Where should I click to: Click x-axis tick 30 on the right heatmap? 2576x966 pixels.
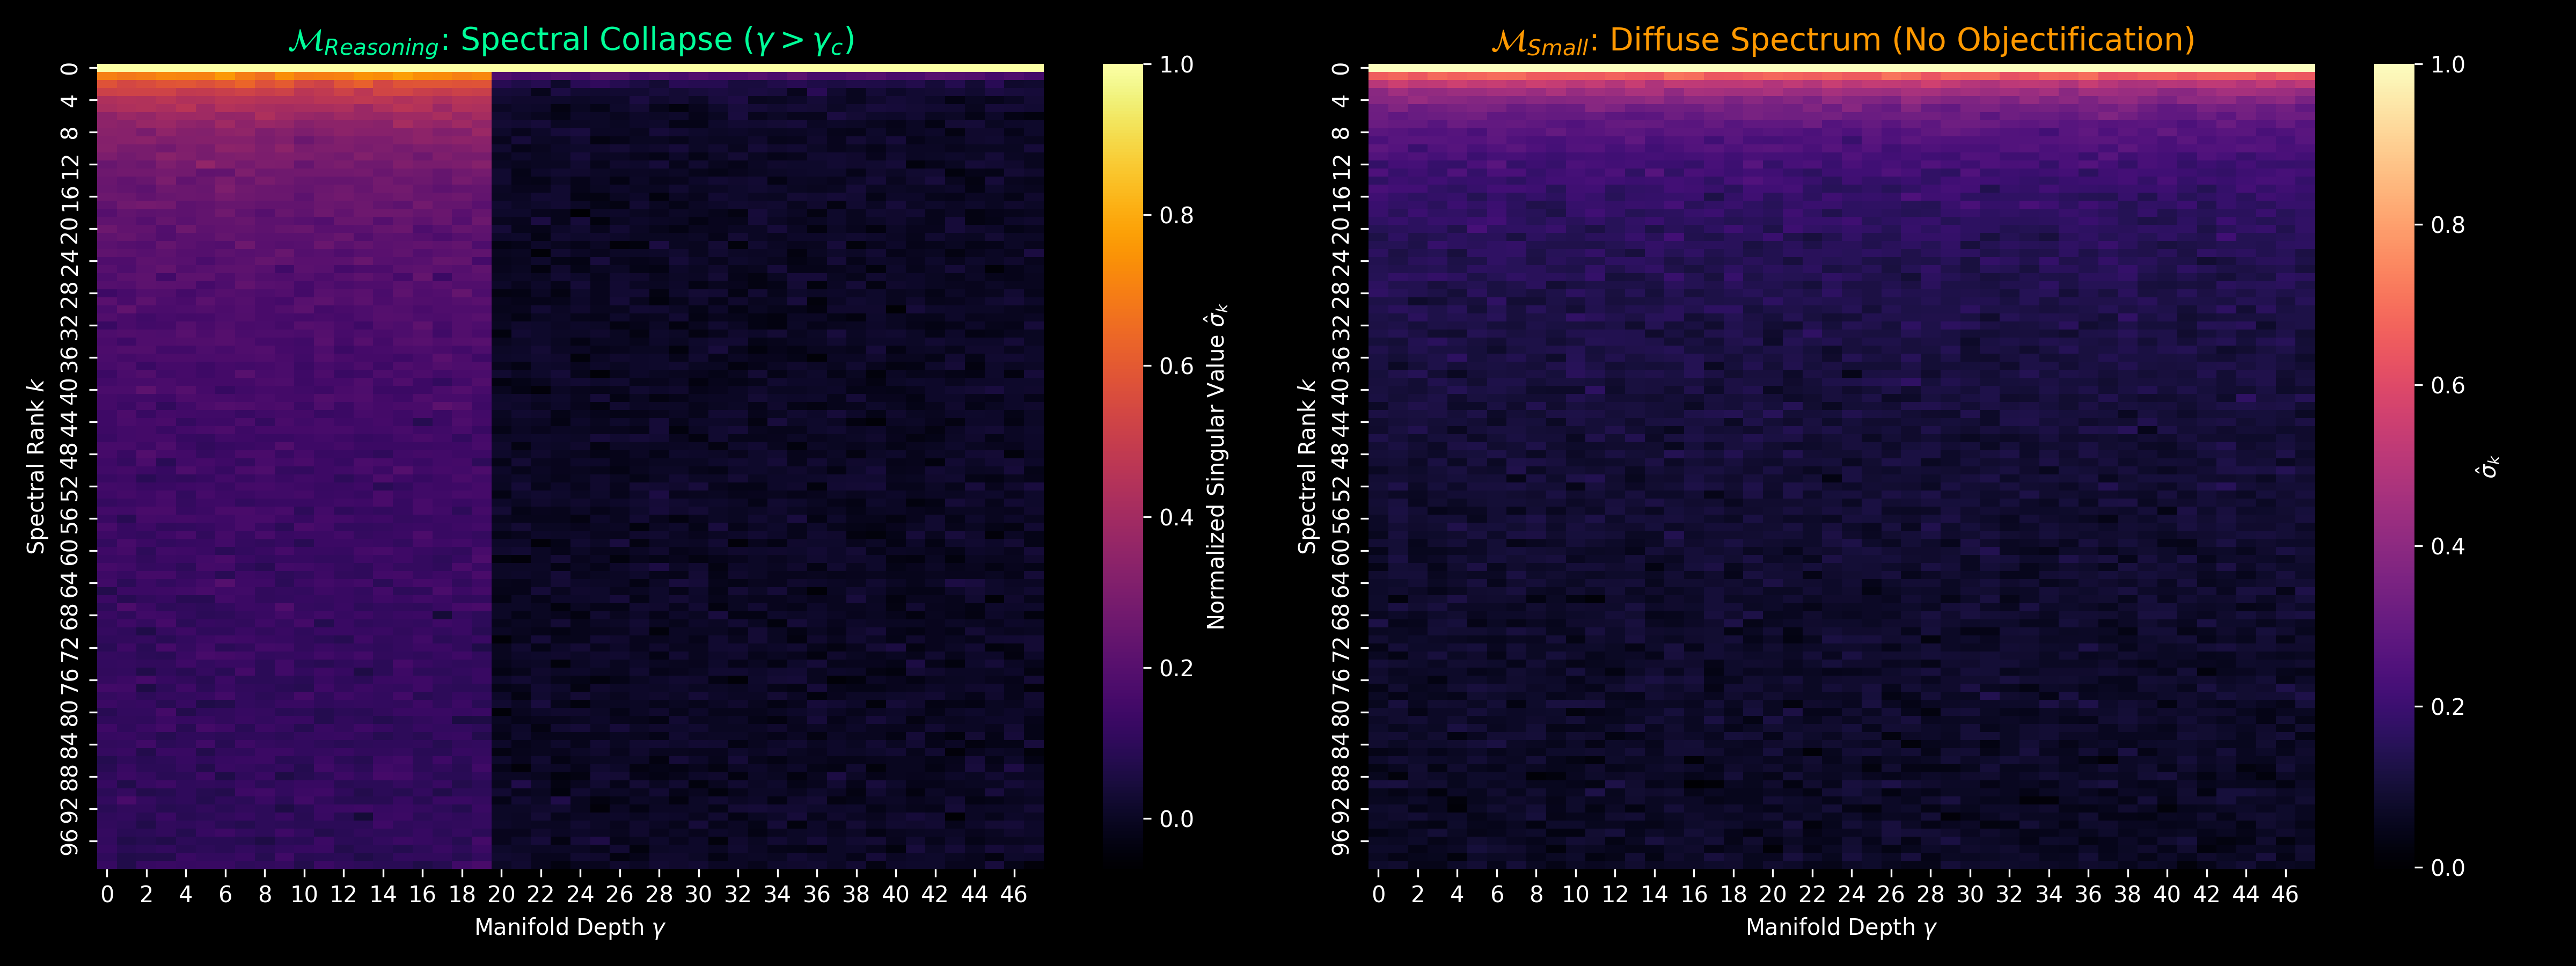click(1969, 894)
